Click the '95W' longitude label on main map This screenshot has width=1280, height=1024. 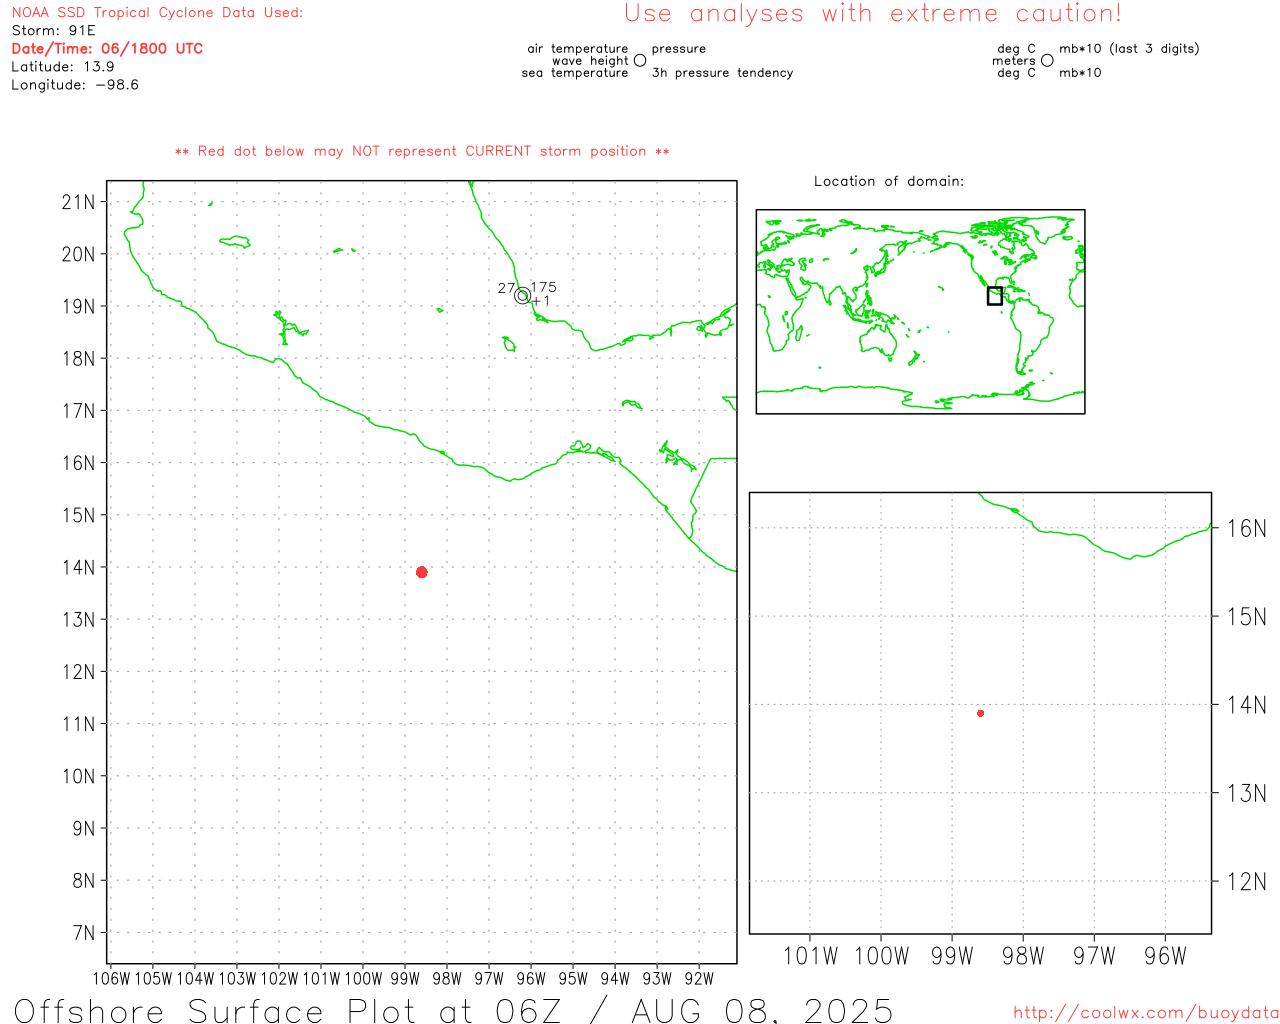click(573, 978)
